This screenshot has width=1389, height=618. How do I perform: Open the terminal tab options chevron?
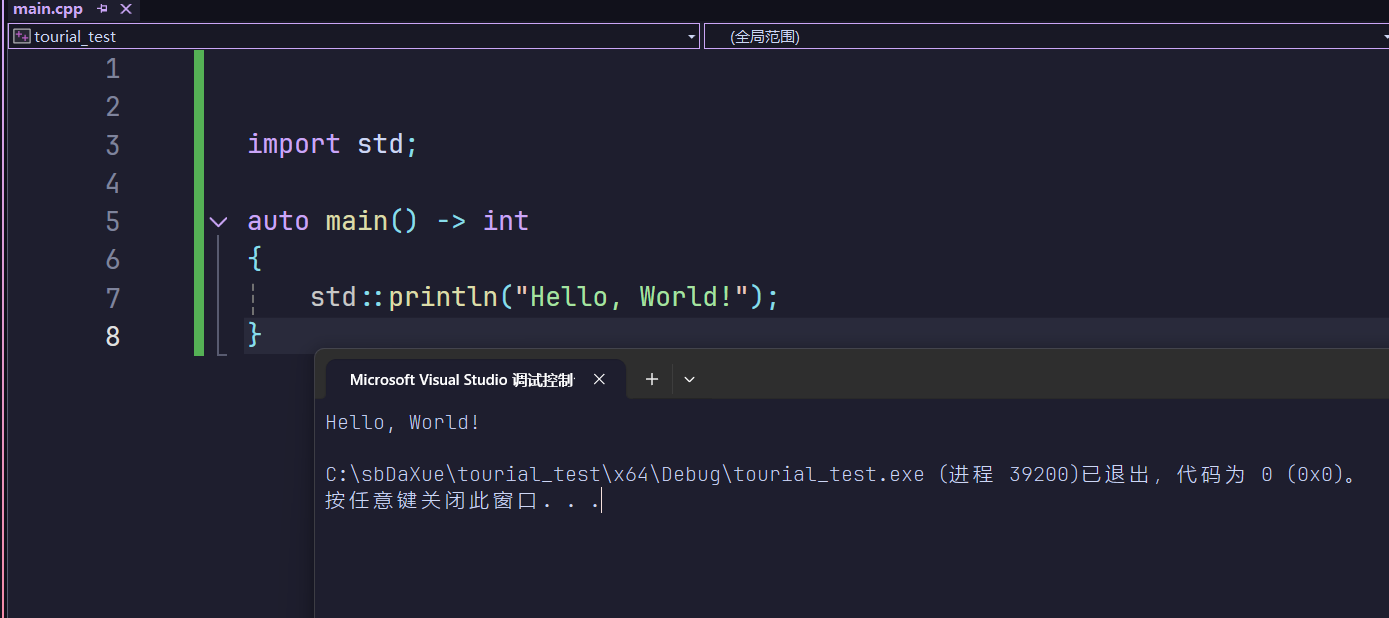pos(688,379)
